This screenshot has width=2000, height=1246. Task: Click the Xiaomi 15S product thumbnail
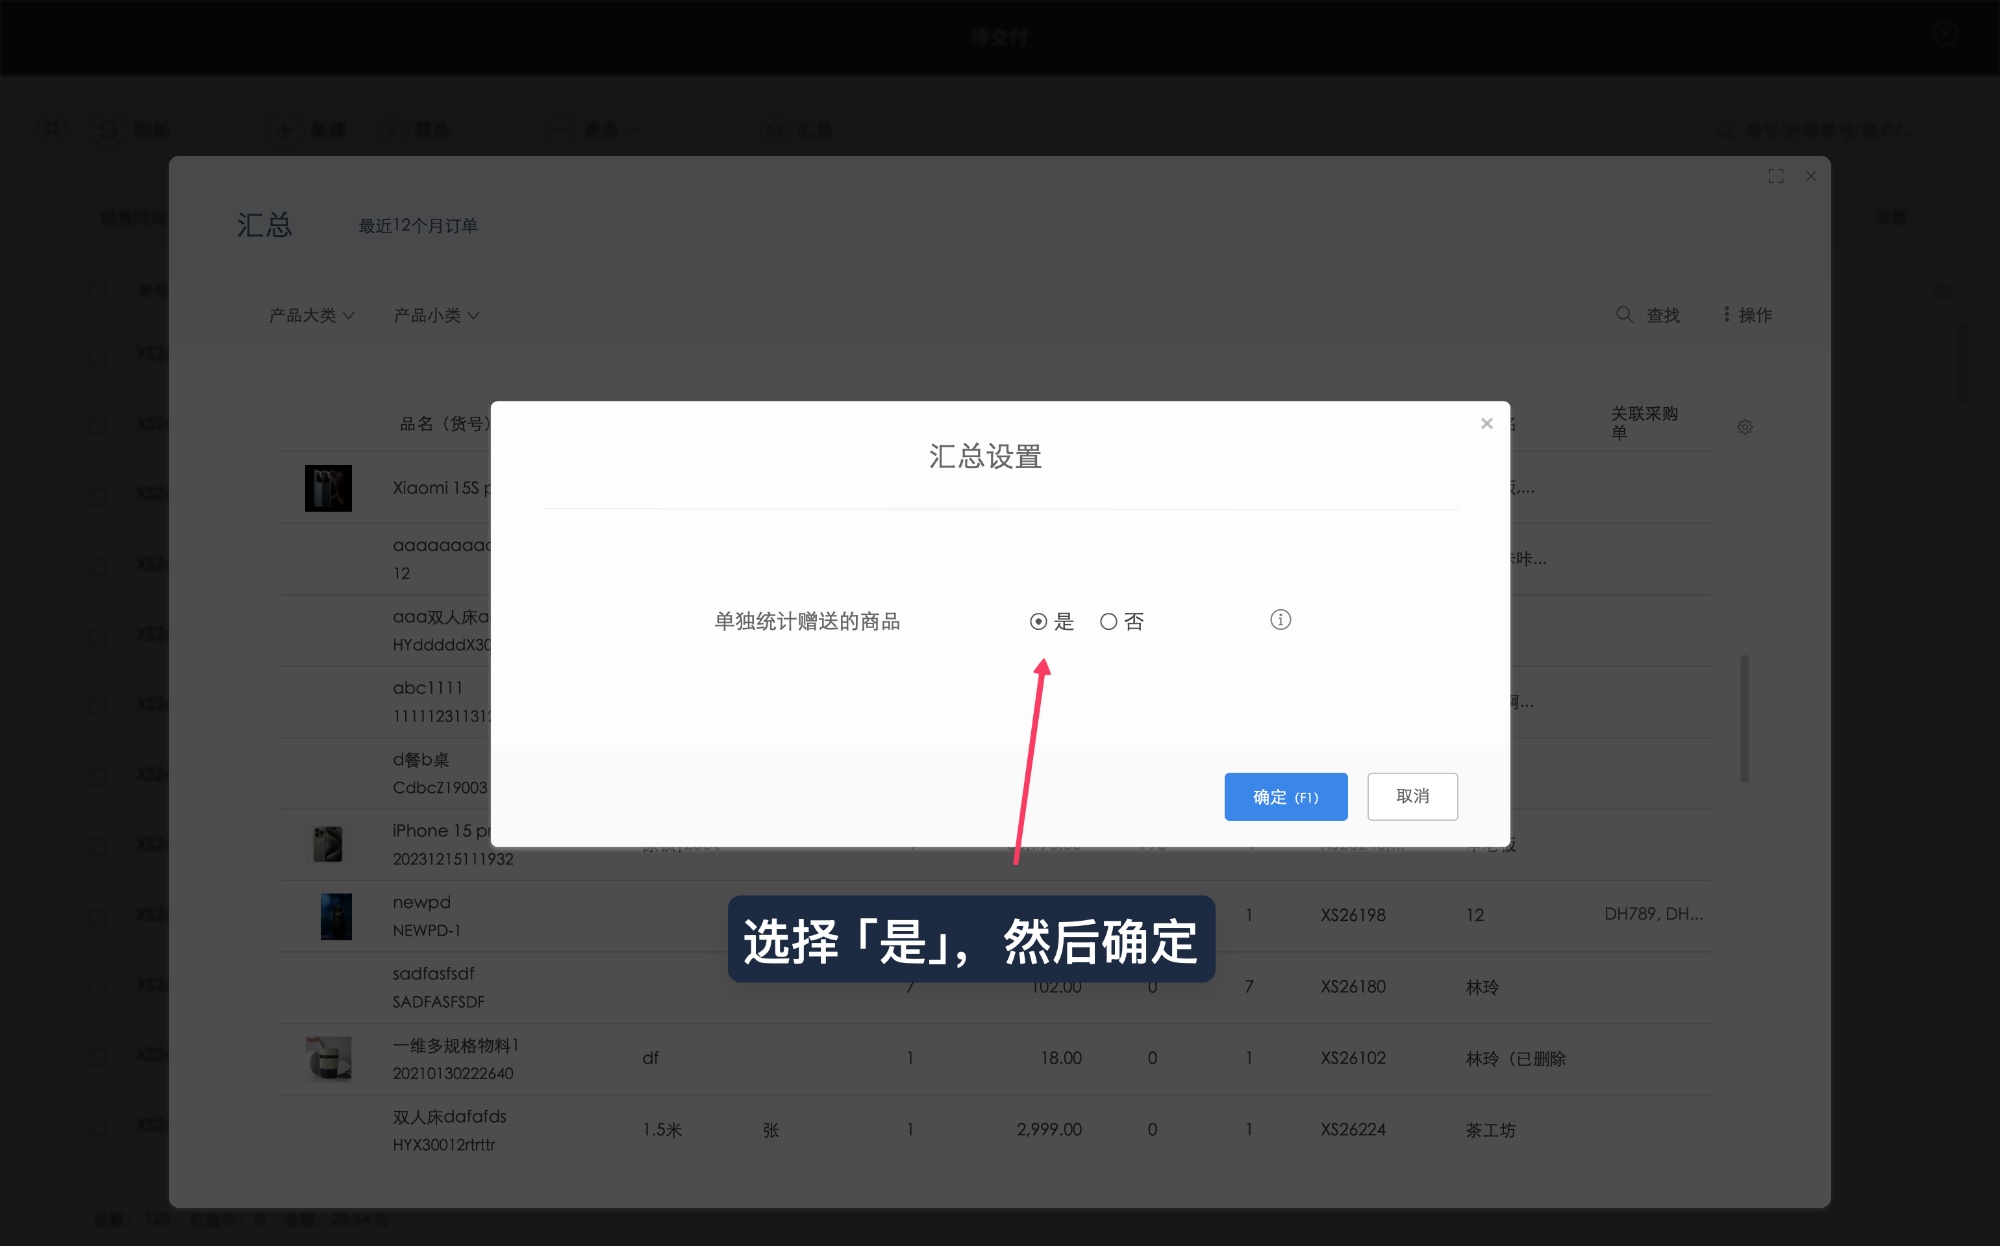point(328,489)
